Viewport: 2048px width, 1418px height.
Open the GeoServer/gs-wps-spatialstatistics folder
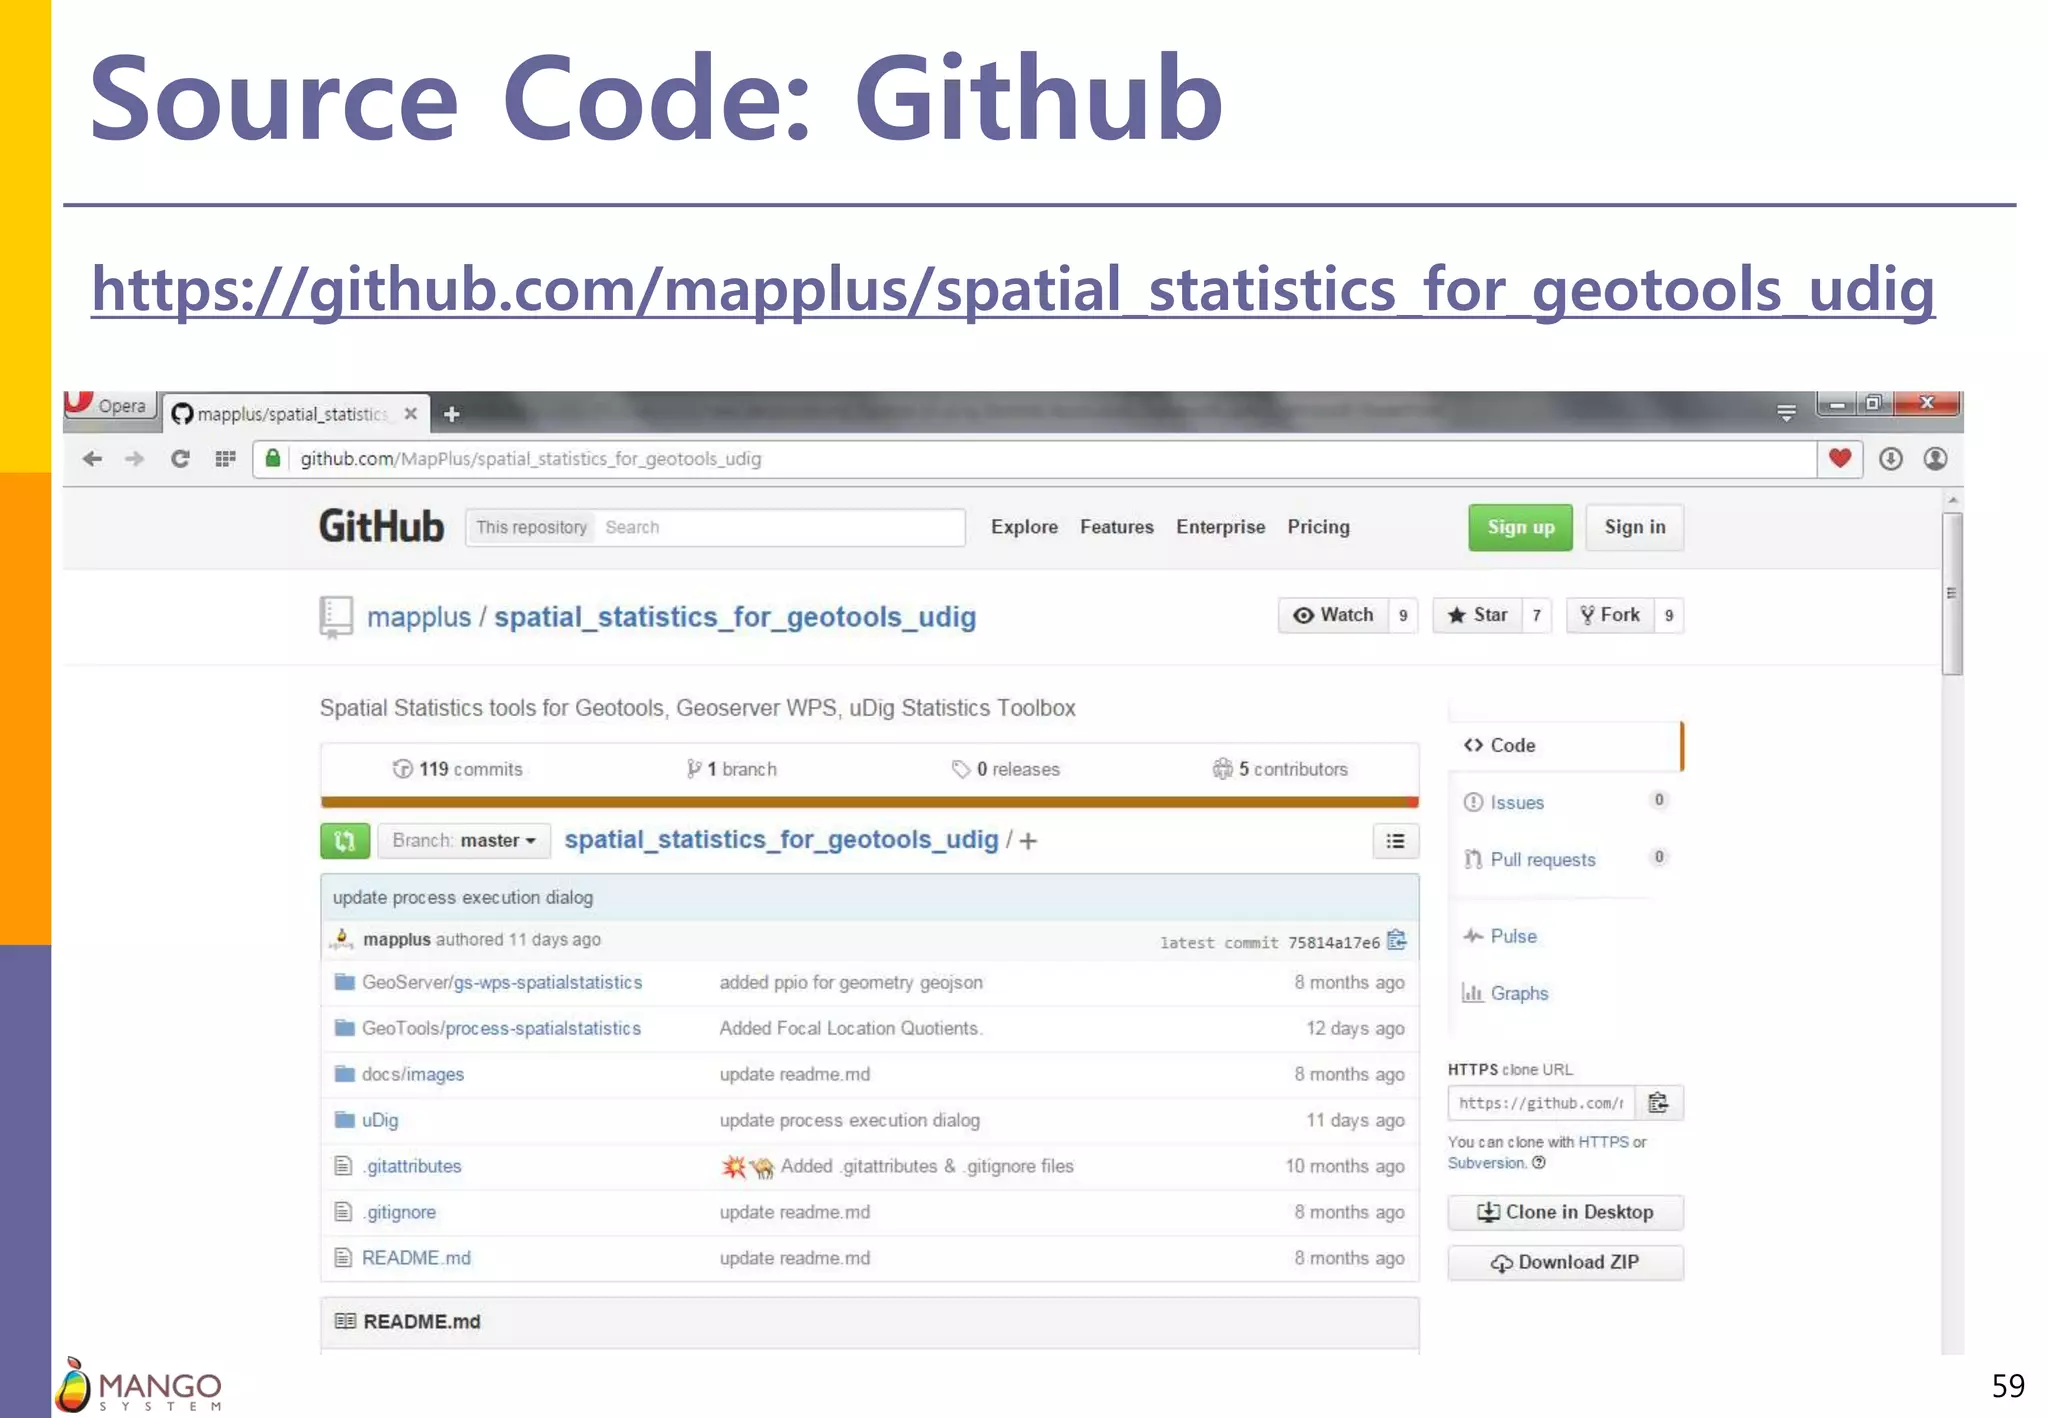502,982
